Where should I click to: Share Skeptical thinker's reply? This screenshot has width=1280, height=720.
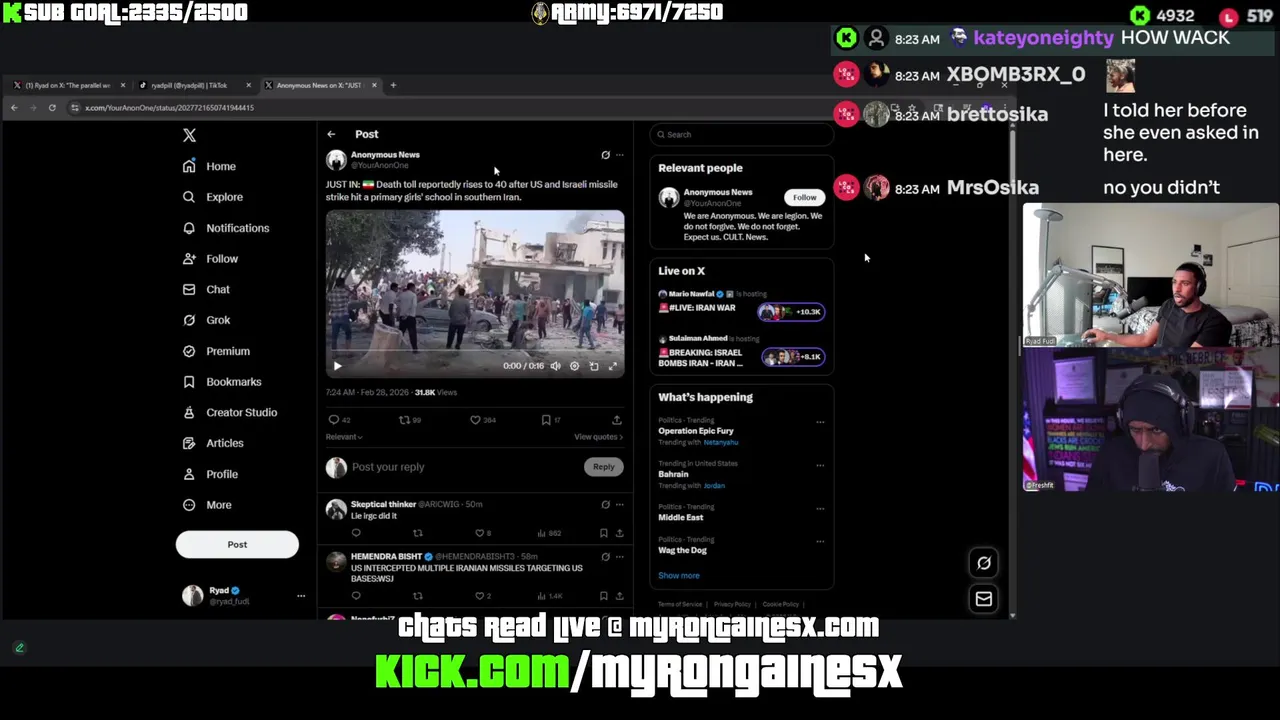(620, 533)
